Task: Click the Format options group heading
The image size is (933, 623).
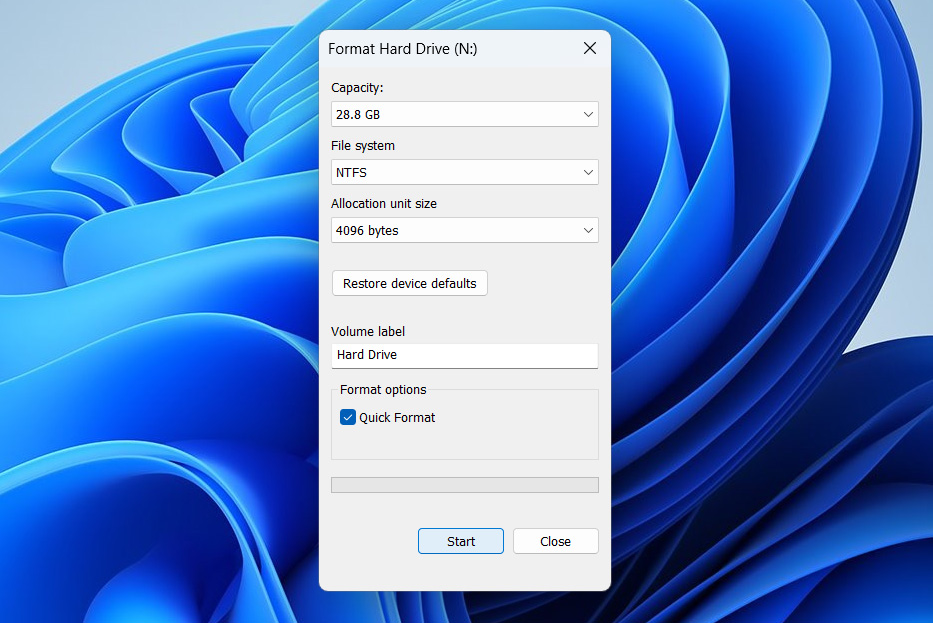Action: [x=383, y=390]
